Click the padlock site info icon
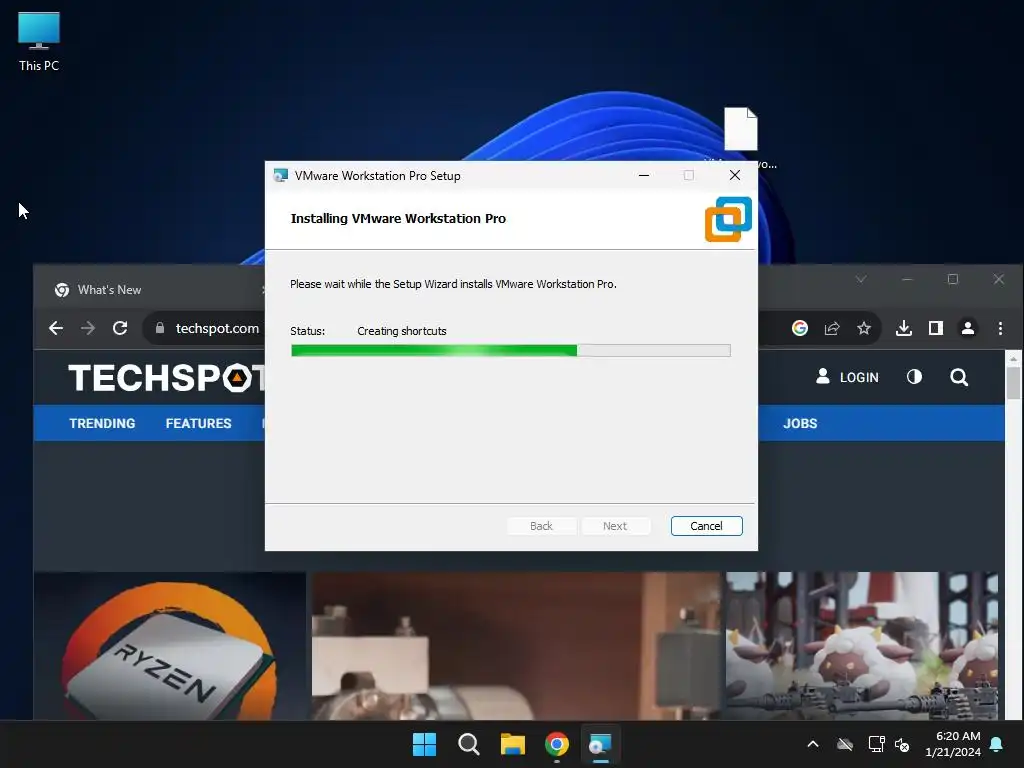Image resolution: width=1024 pixels, height=768 pixels. point(160,328)
